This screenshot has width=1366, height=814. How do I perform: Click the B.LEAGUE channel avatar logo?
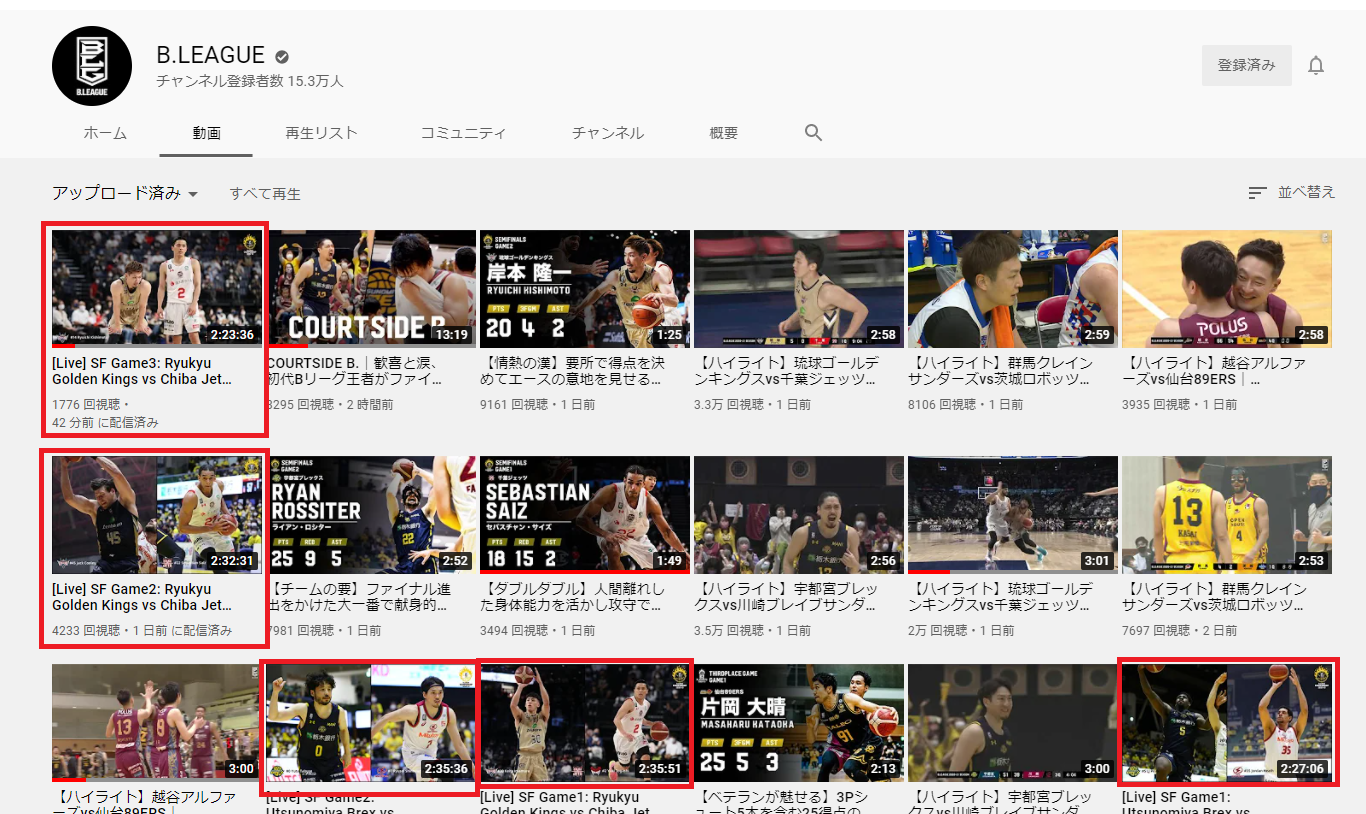[x=92, y=66]
